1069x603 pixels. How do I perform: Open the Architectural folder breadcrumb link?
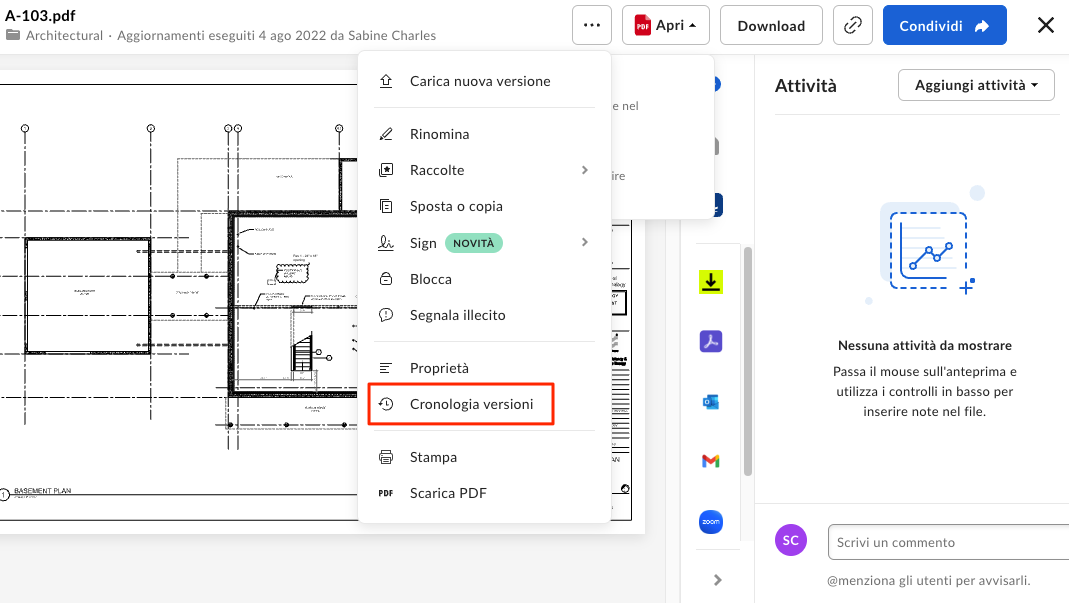click(x=61, y=34)
